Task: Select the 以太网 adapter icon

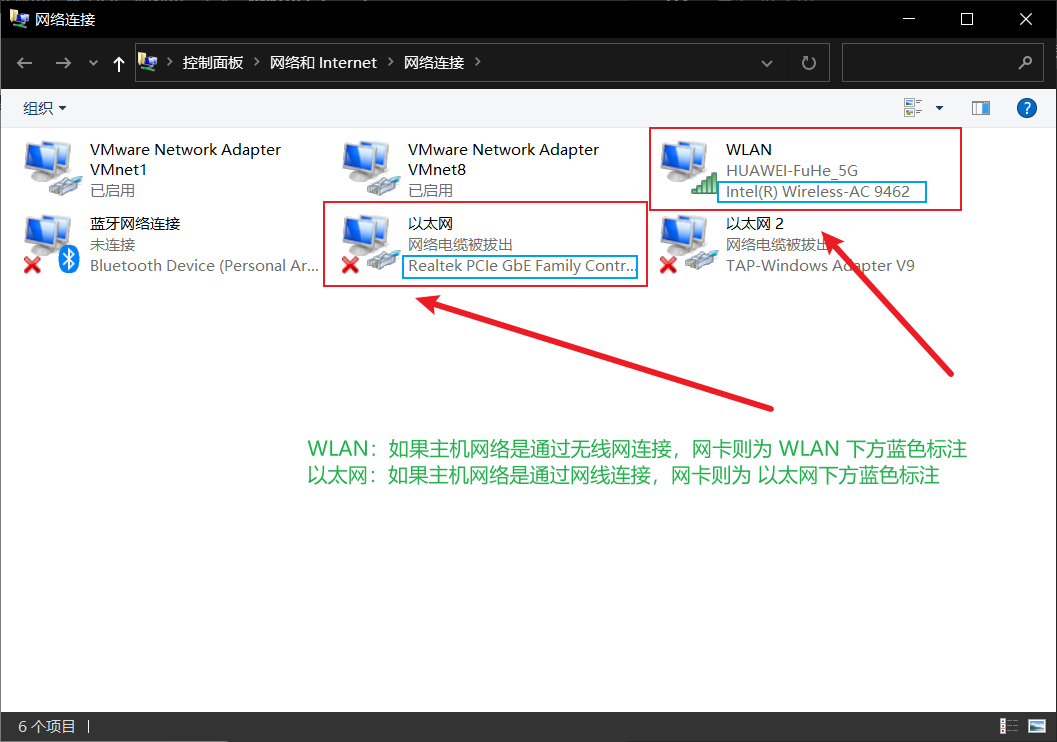Action: [370, 244]
